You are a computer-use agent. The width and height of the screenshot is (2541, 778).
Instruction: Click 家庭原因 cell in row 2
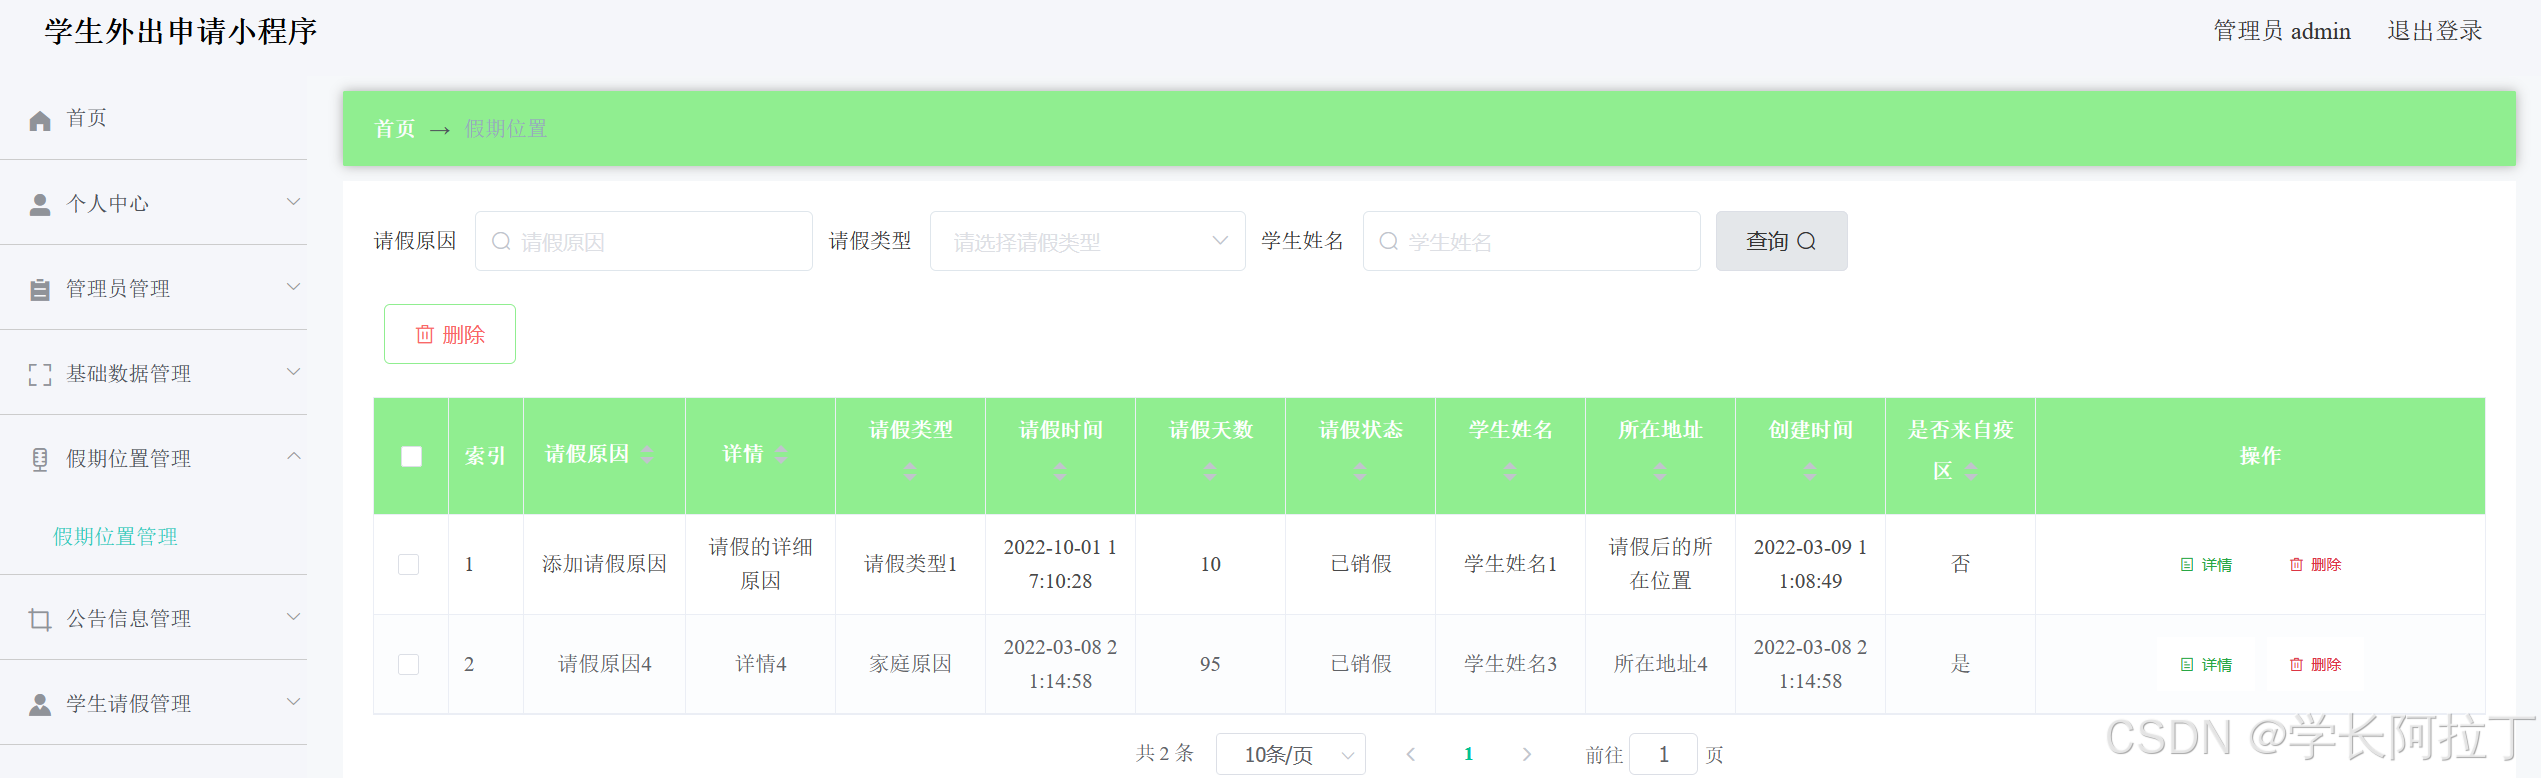click(x=910, y=664)
